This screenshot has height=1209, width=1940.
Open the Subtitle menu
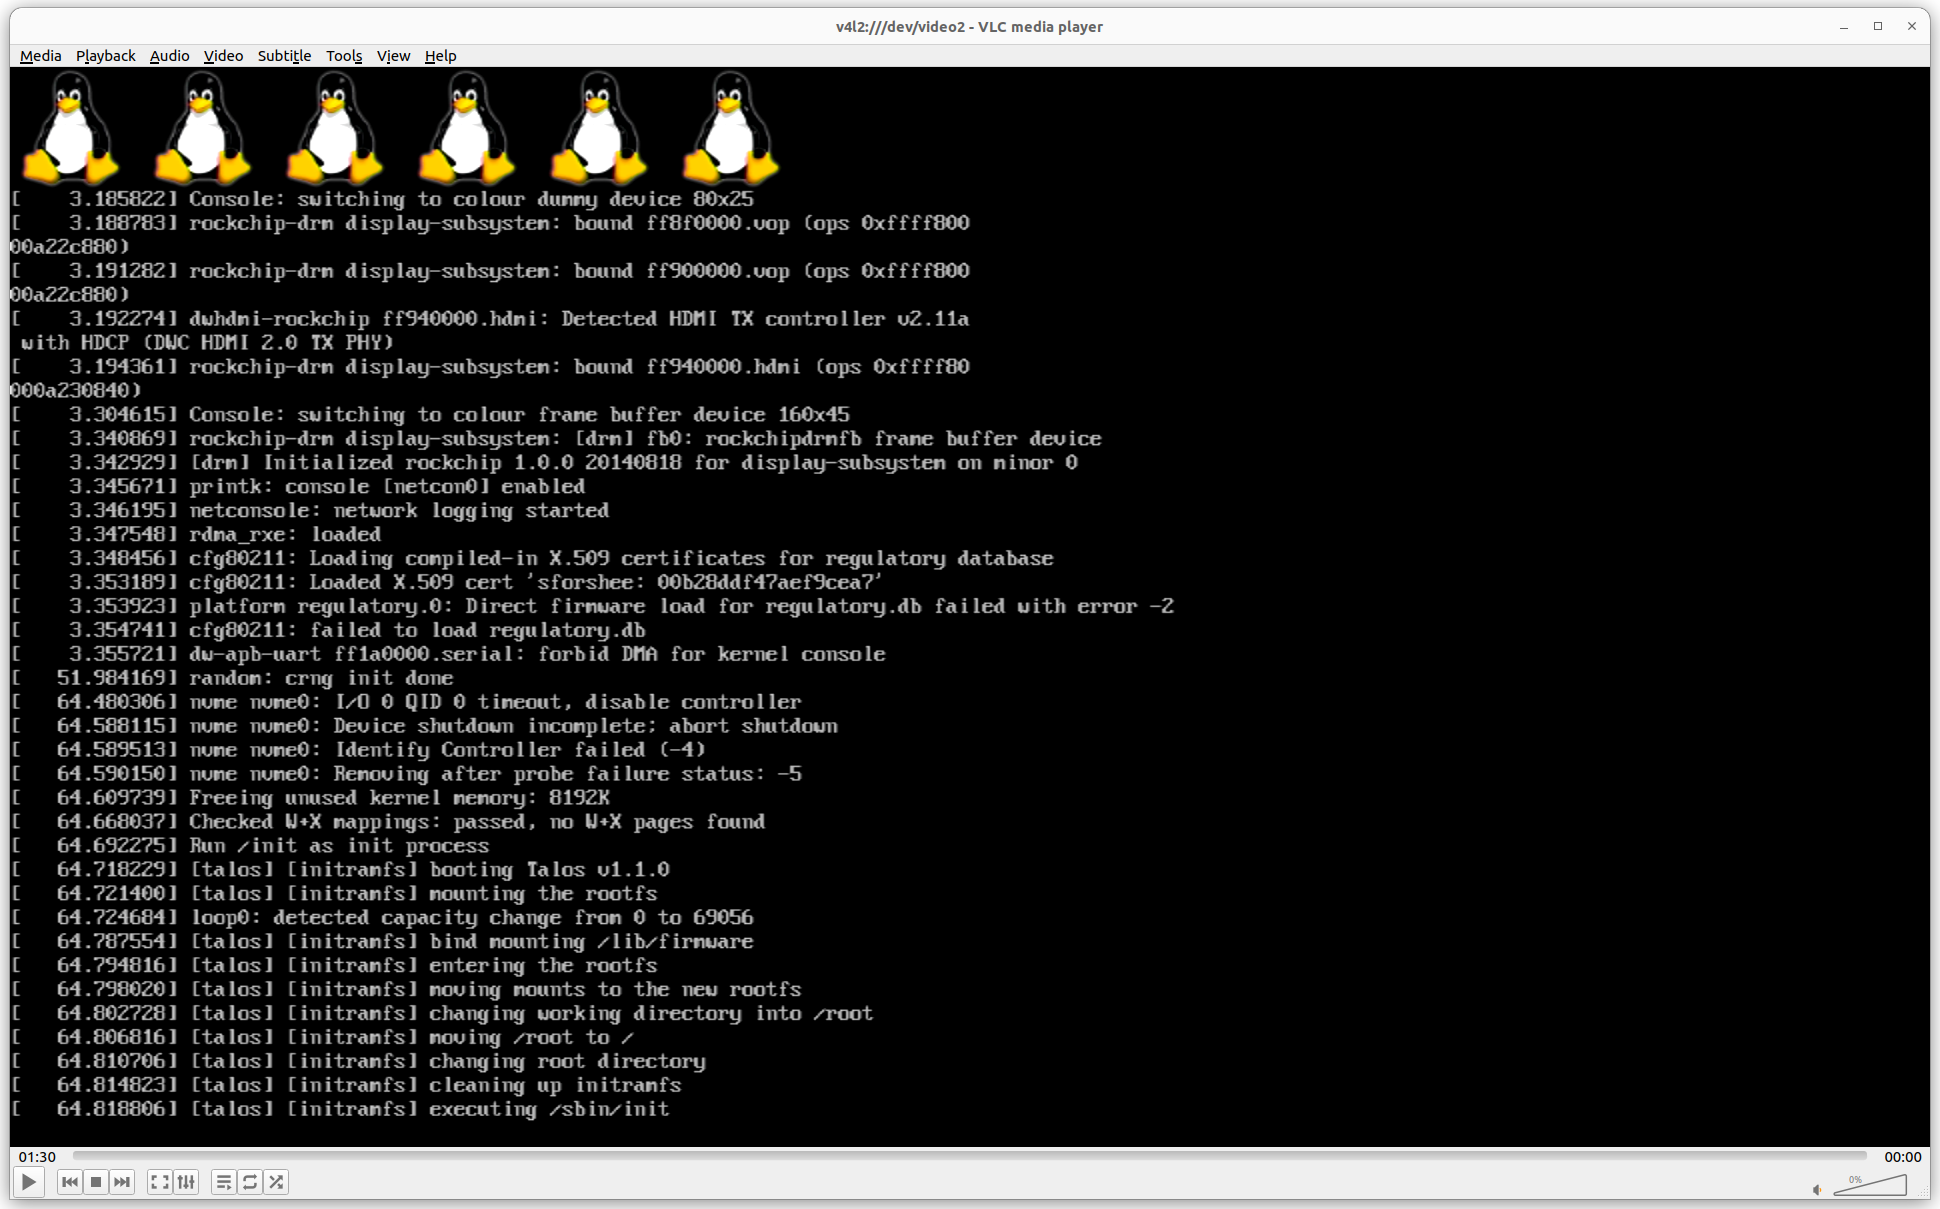[284, 56]
